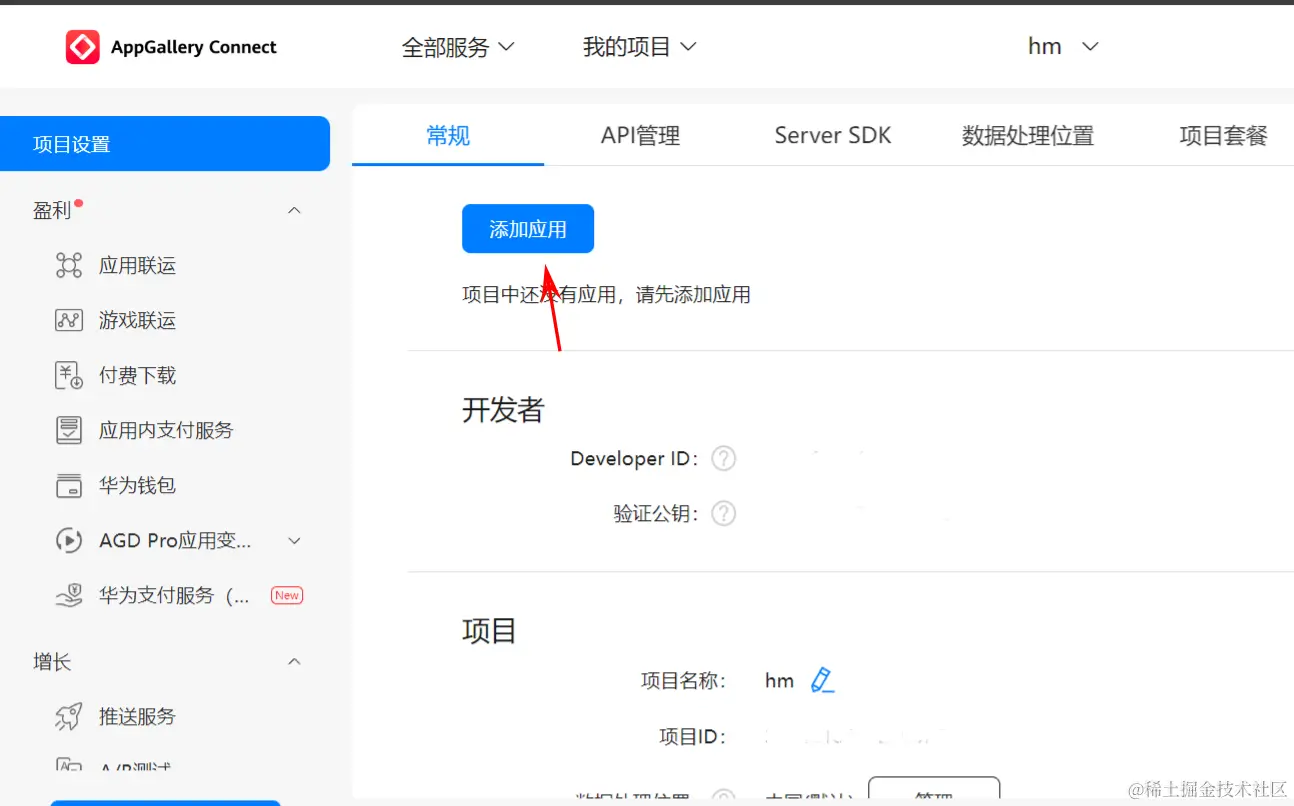This screenshot has height=806, width=1294.
Task: Open 游戏联运 menu item
Action: click(137, 320)
